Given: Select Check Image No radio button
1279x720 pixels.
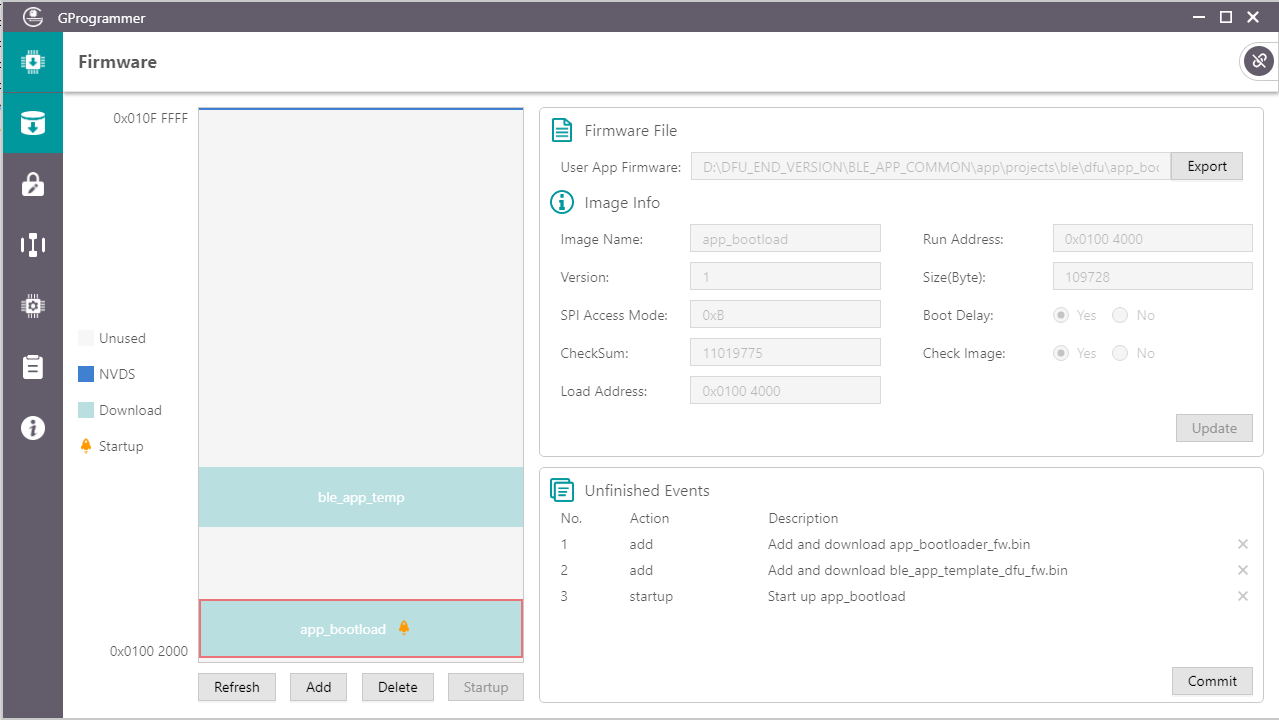Looking at the screenshot, I should [1120, 353].
